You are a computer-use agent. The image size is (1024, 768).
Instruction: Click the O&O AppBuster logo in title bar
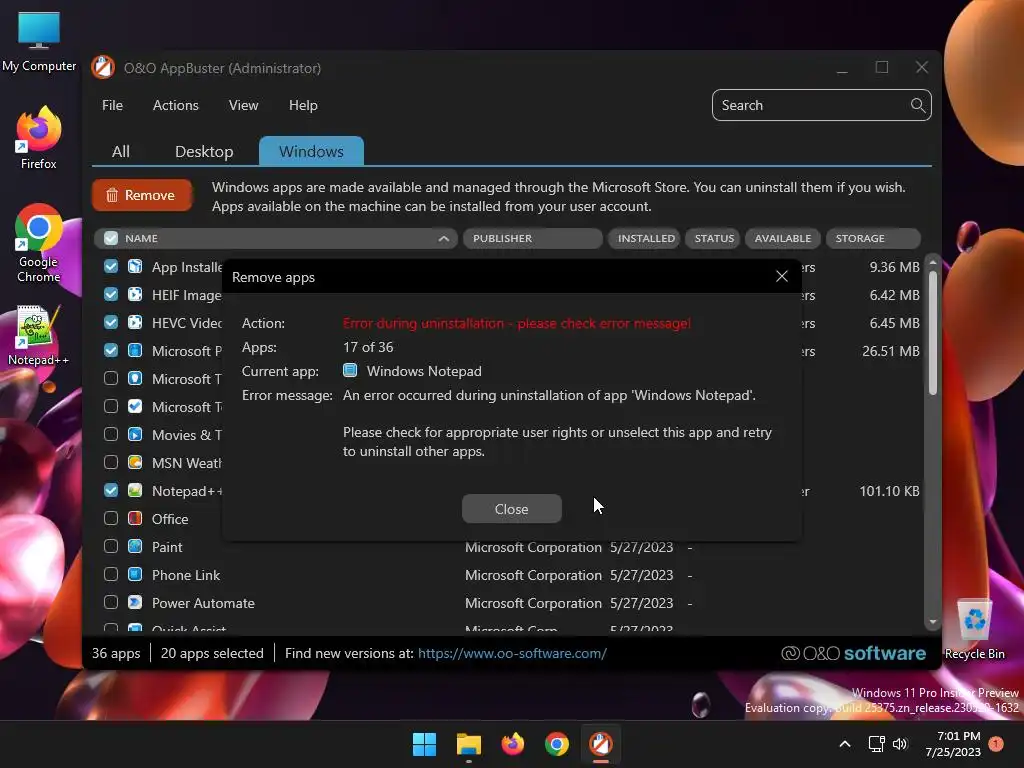103,68
